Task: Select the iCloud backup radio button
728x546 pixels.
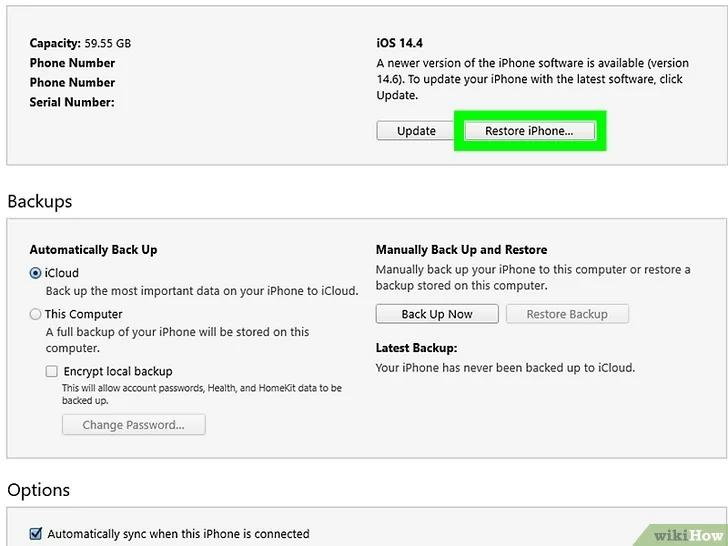Action: pos(35,273)
